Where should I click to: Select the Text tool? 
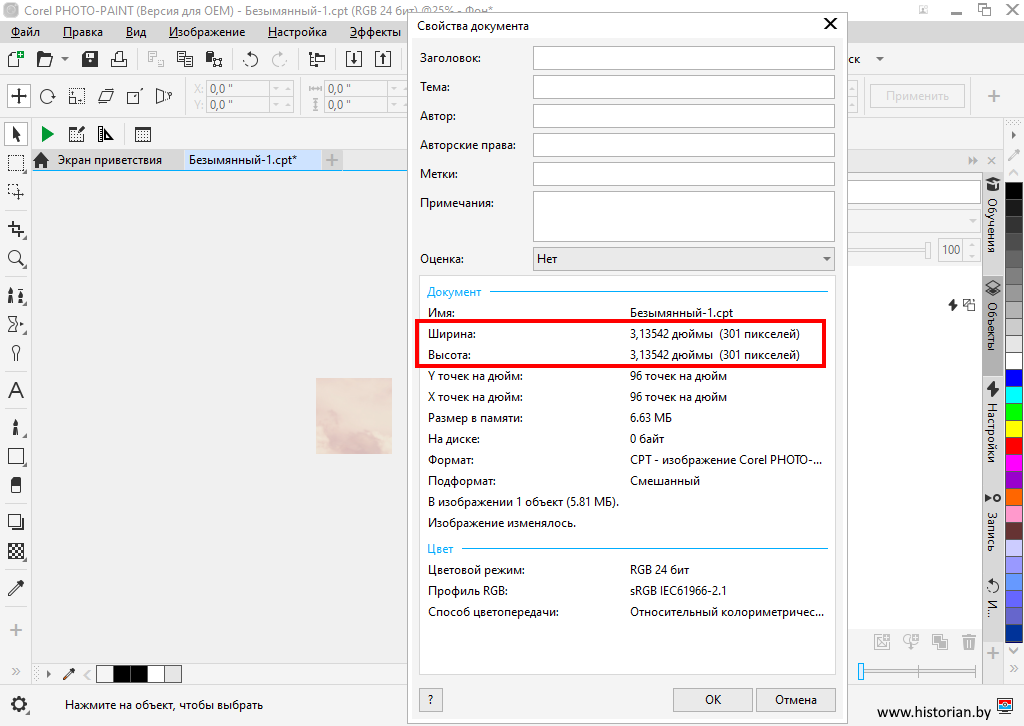16,391
